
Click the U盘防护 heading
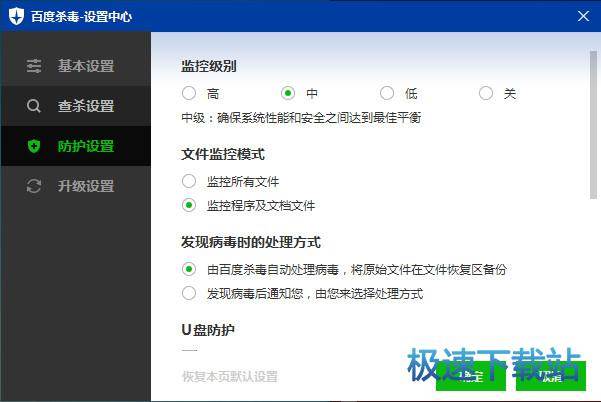(x=208, y=330)
